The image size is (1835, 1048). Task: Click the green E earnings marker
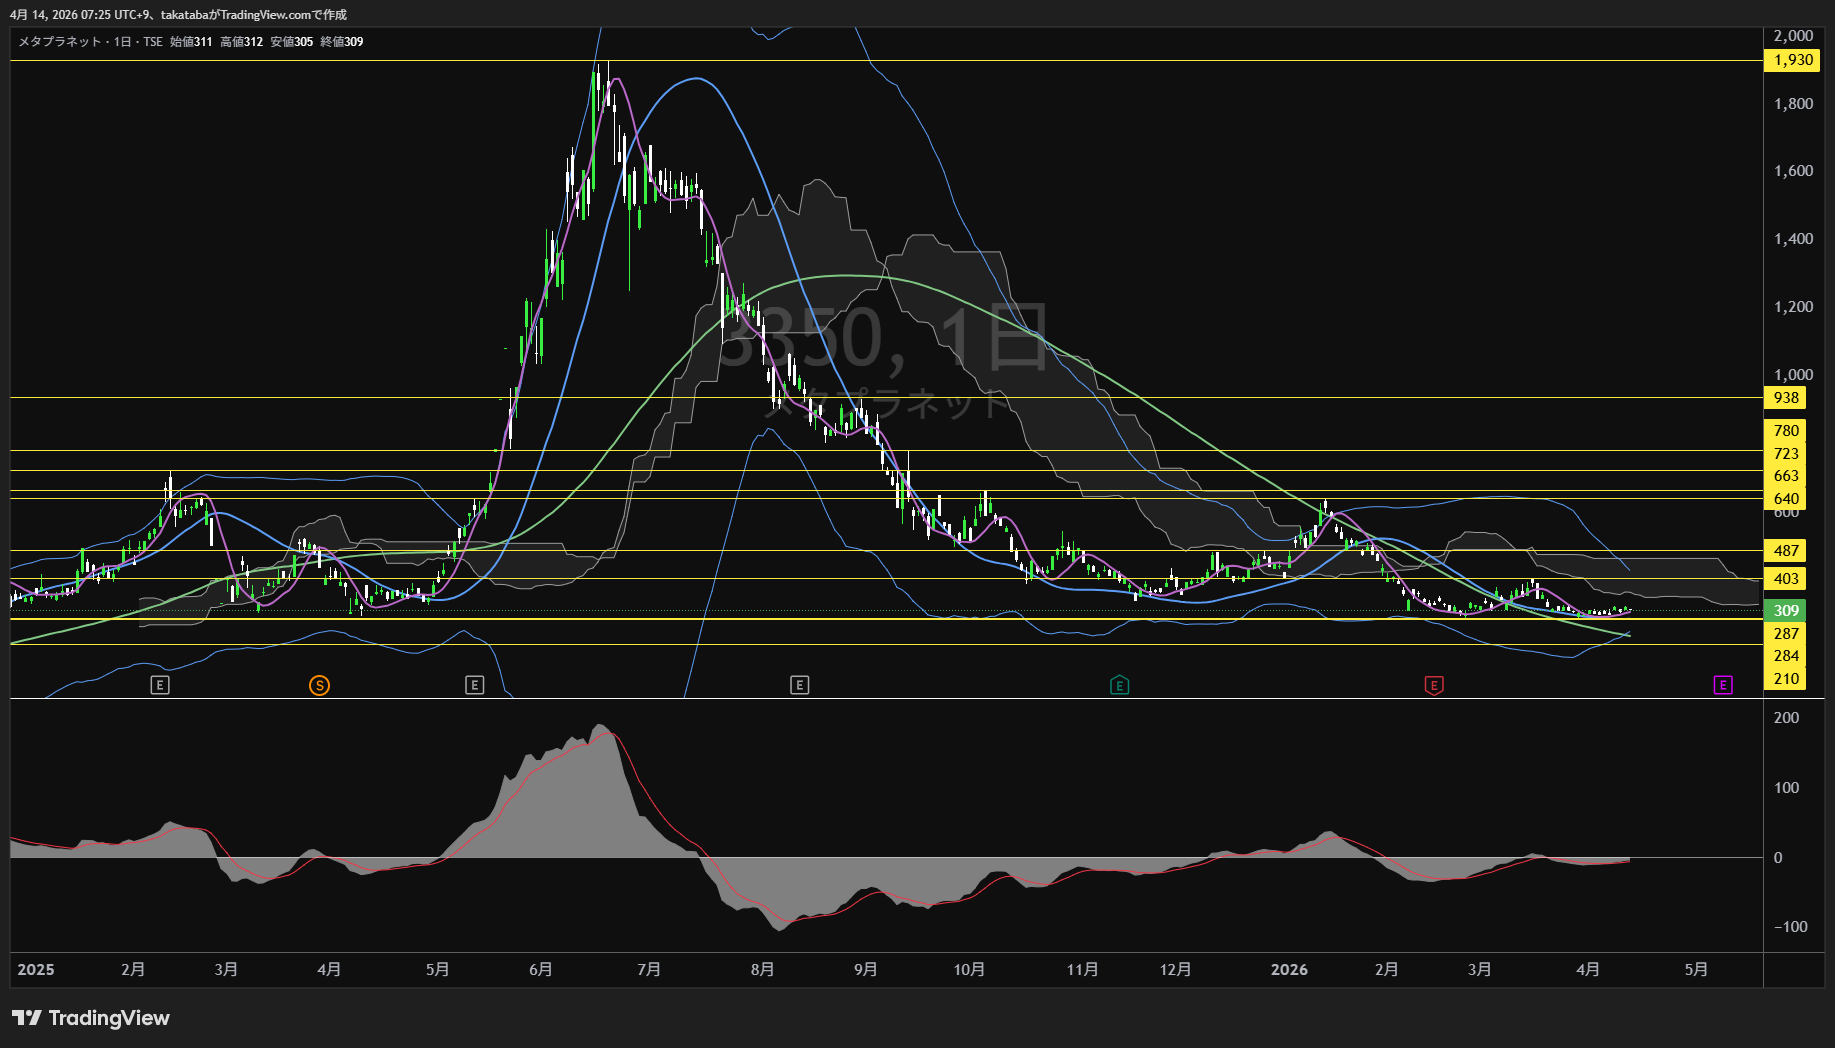click(1119, 685)
